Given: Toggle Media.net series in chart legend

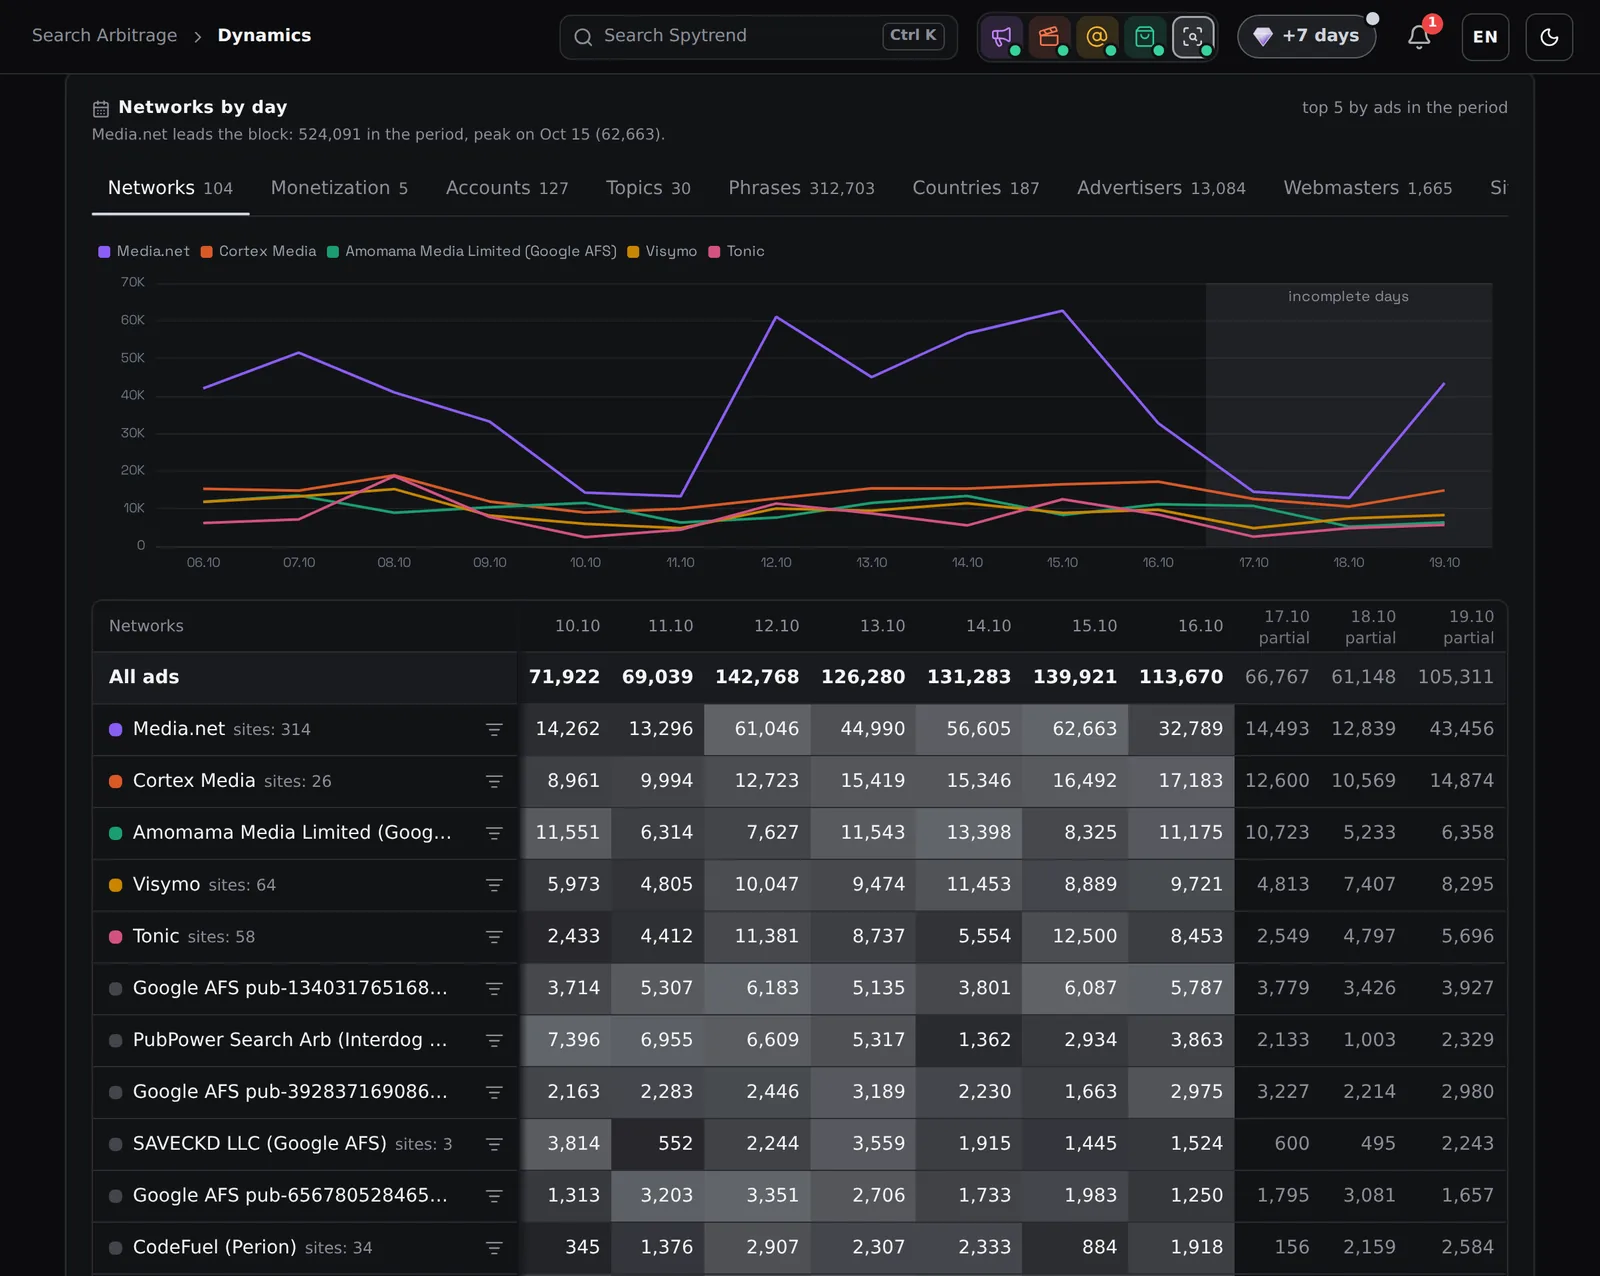Looking at the screenshot, I should (x=144, y=251).
